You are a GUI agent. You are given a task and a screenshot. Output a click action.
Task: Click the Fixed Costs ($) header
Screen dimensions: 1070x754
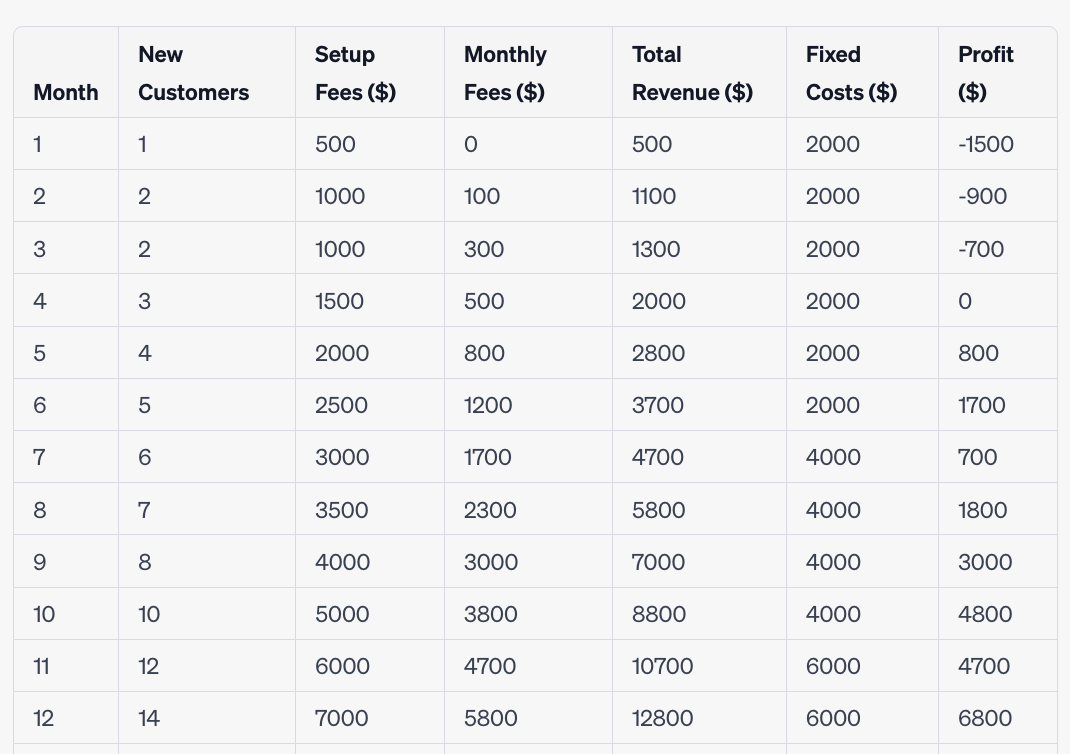(x=851, y=73)
